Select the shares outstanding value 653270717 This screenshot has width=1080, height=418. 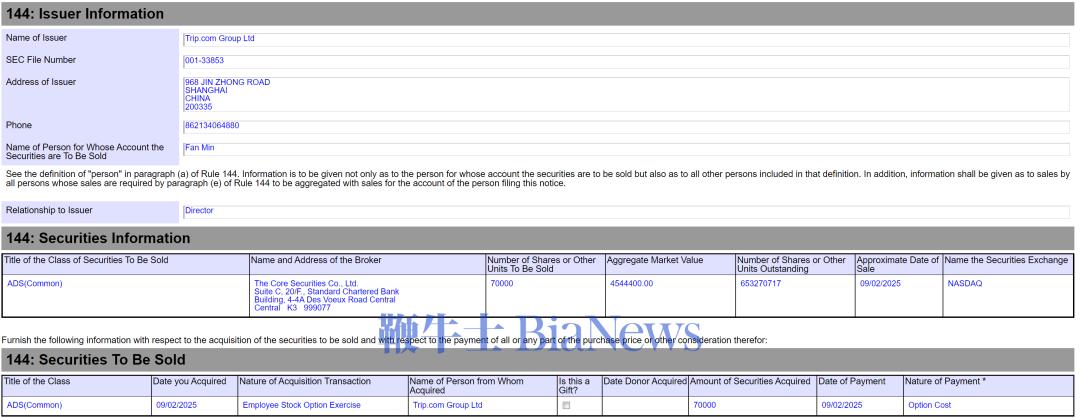pos(760,284)
